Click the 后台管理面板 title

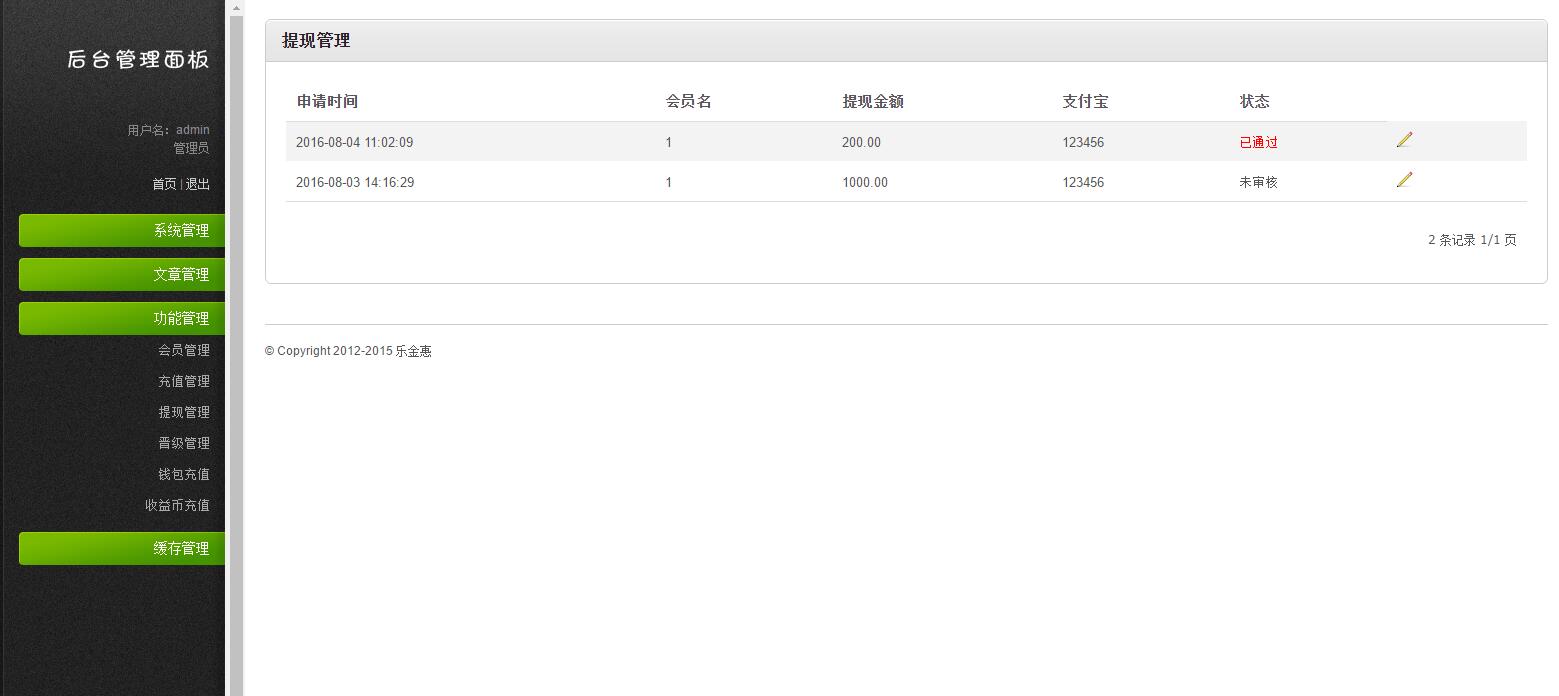138,59
